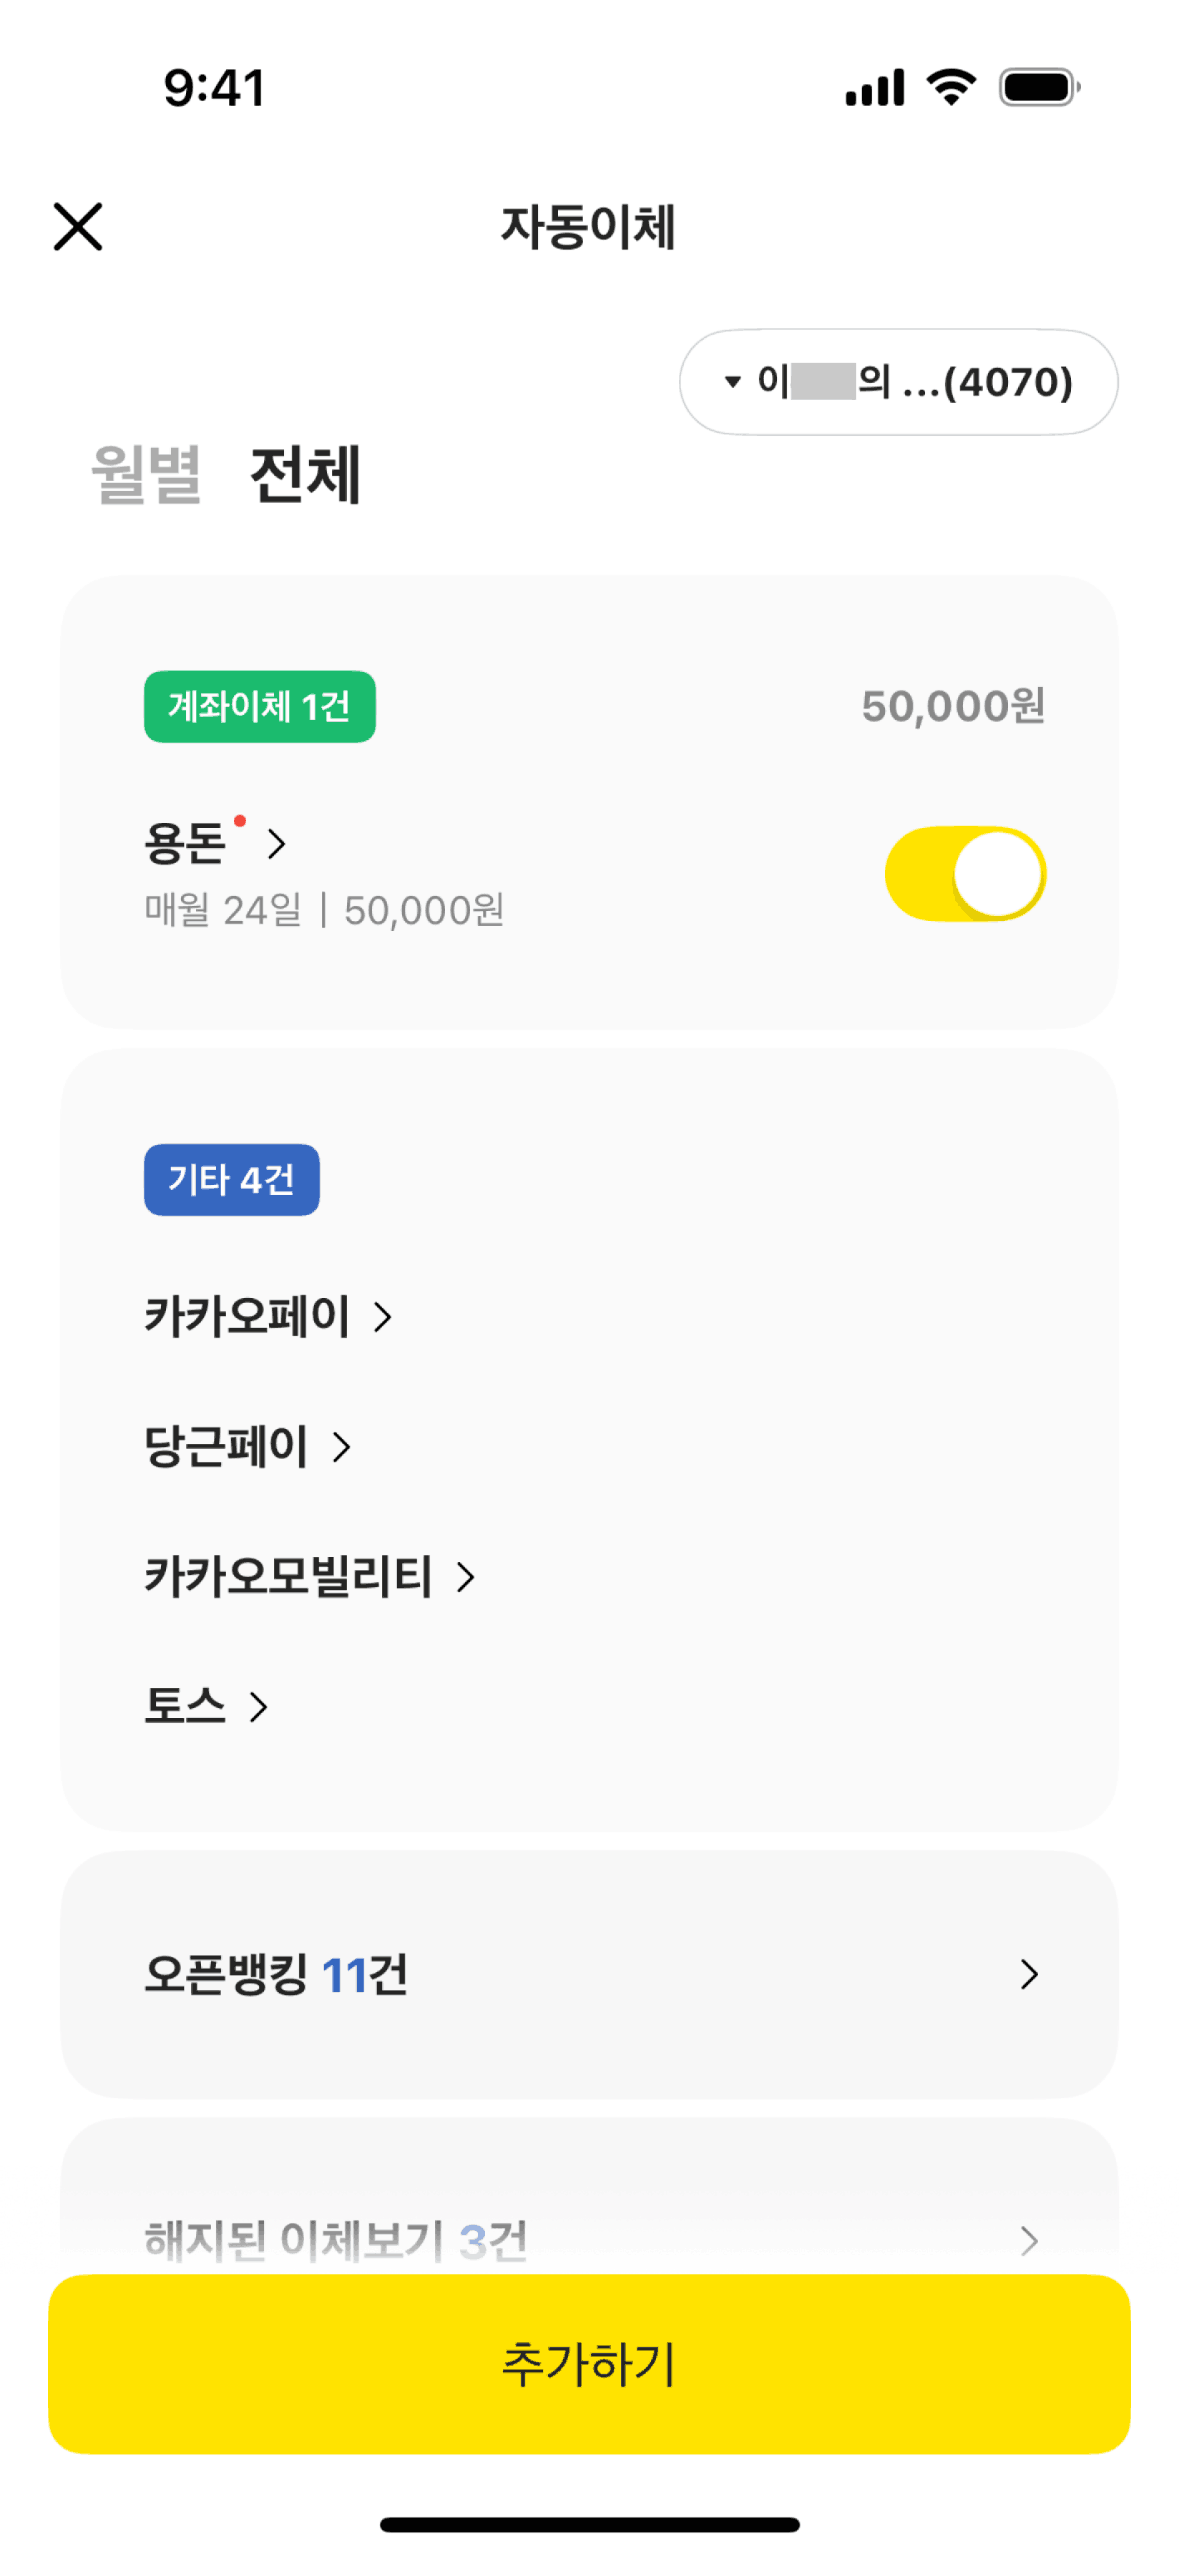The width and height of the screenshot is (1179, 2556).
Task: Click the arrow next to 카카오모빌리티
Action: click(x=465, y=1576)
